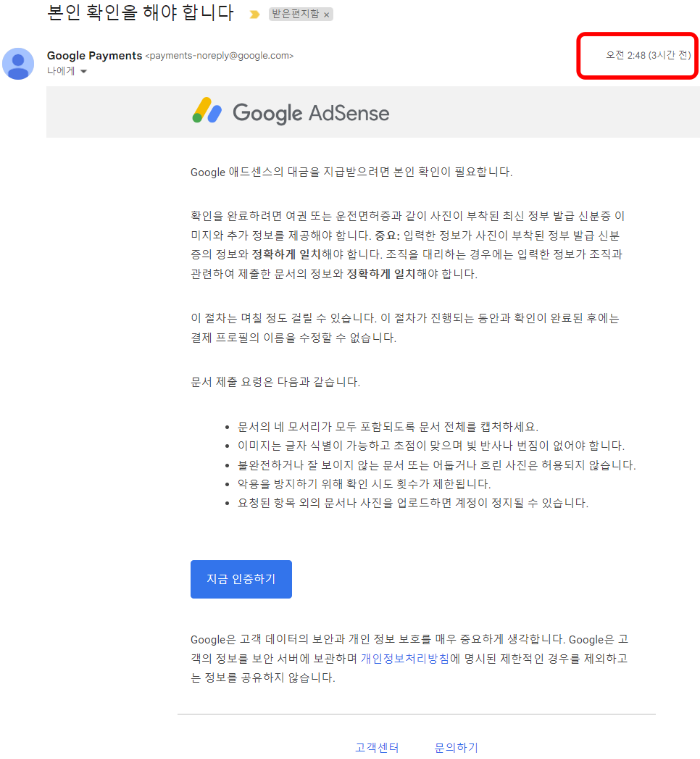Click the bullet about 문서의 네 모서리
This screenshot has height=759, width=700.
click(388, 426)
